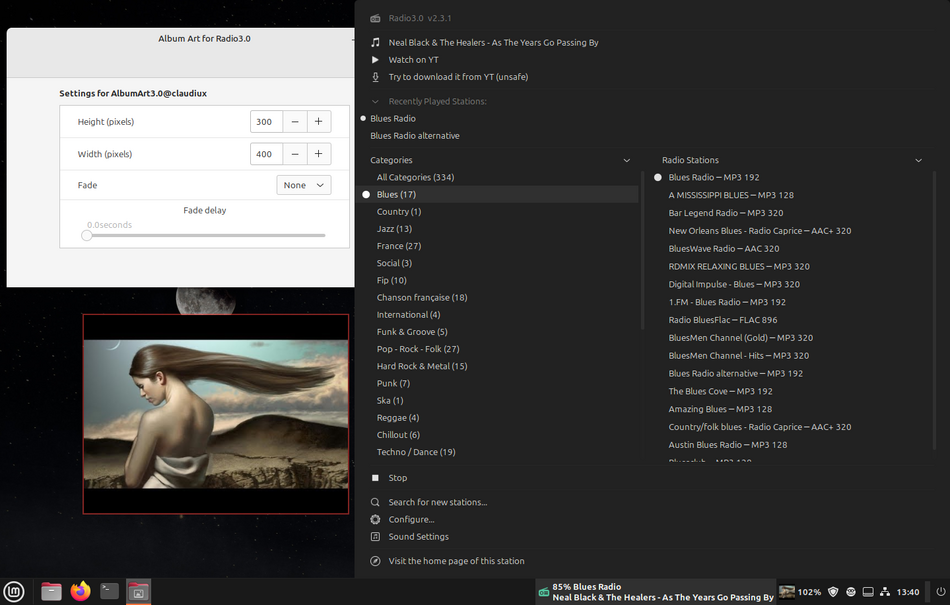Select the Blues Radio – MP3 192 station
Viewport: 950px width, 605px height.
coord(714,177)
